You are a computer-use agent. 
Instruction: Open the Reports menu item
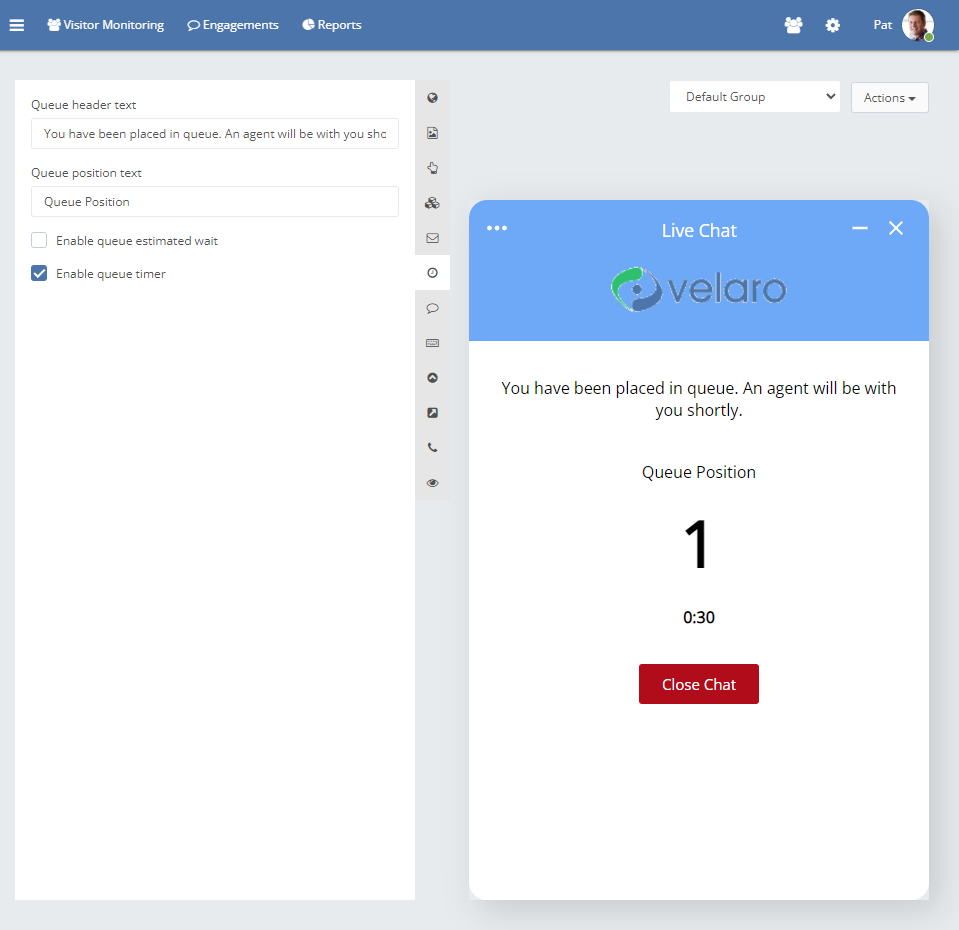coord(331,25)
